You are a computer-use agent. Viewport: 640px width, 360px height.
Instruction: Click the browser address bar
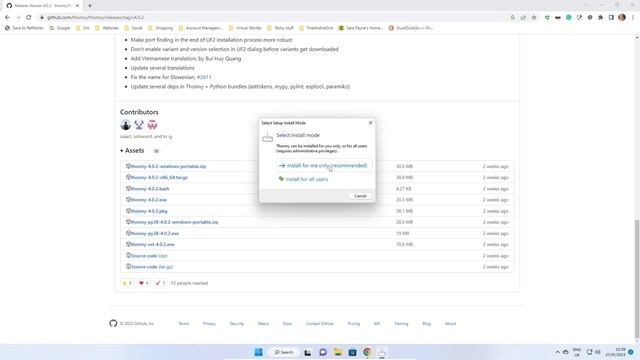pos(269,18)
